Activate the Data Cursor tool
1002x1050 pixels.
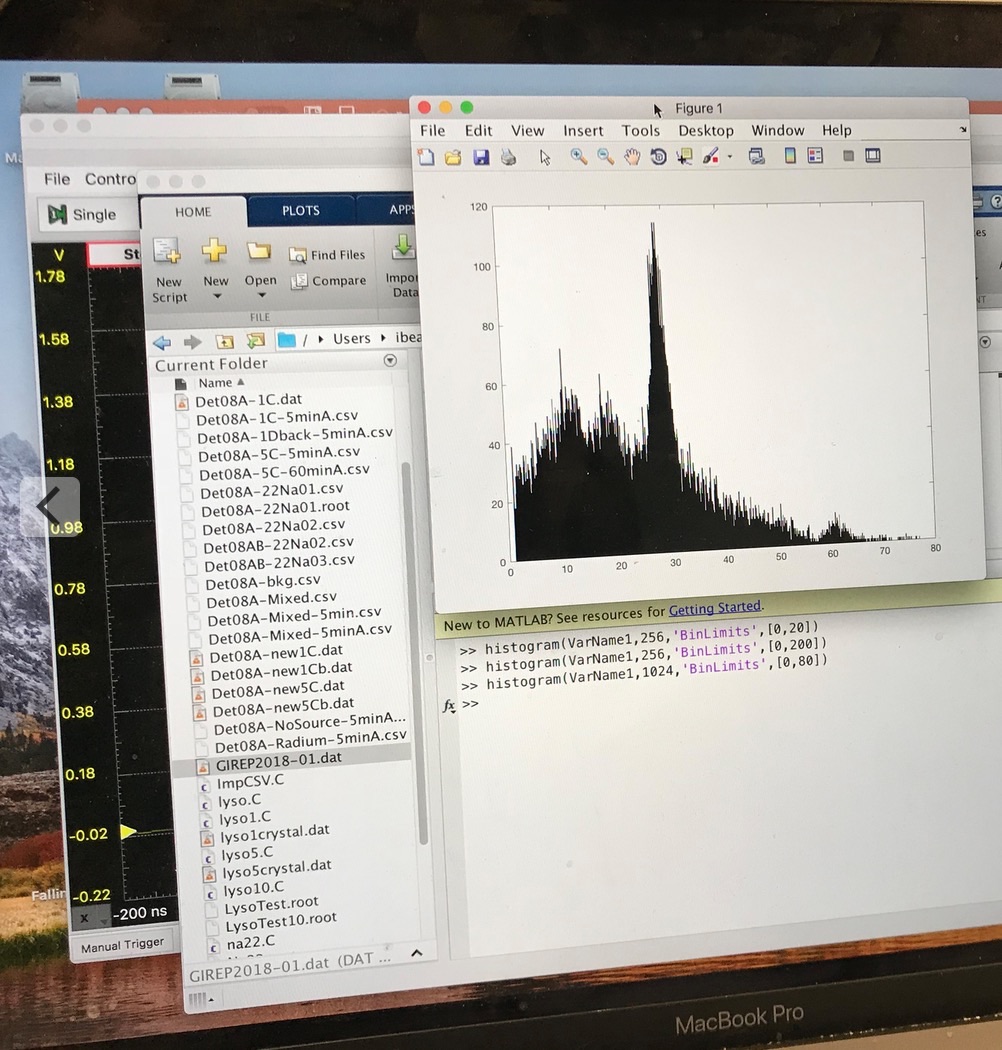coord(685,157)
